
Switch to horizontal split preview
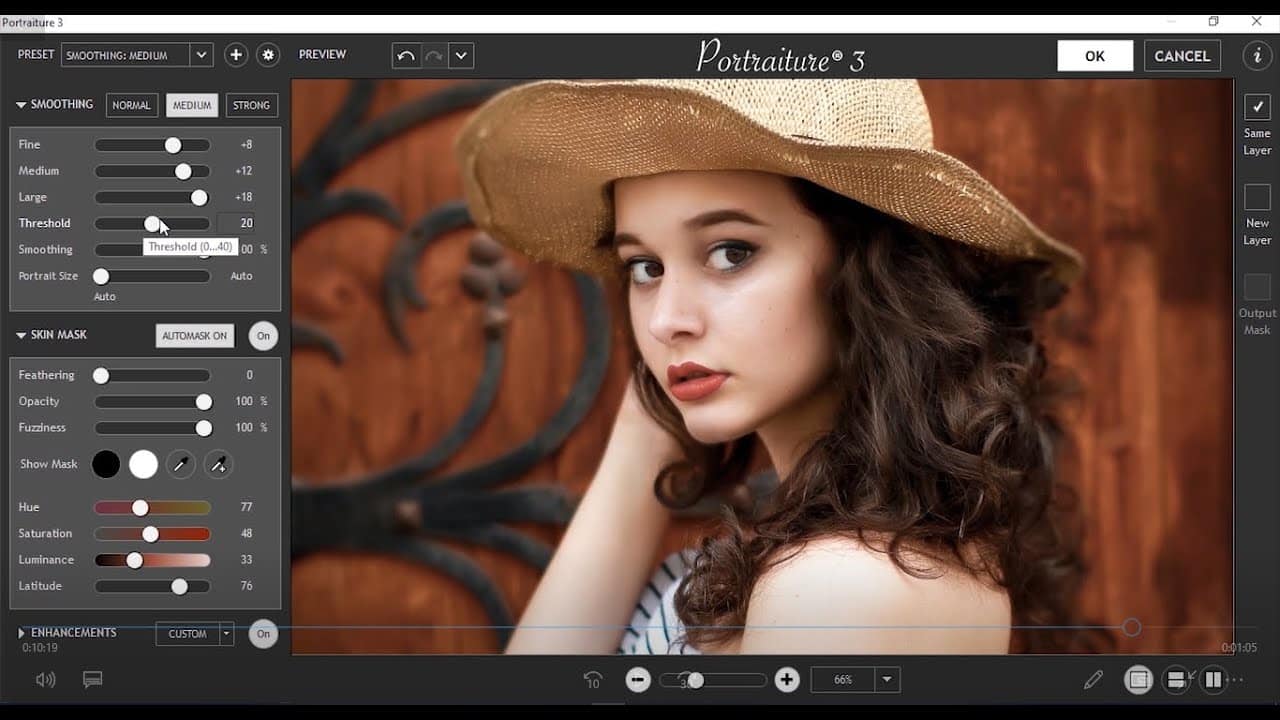click(1176, 680)
